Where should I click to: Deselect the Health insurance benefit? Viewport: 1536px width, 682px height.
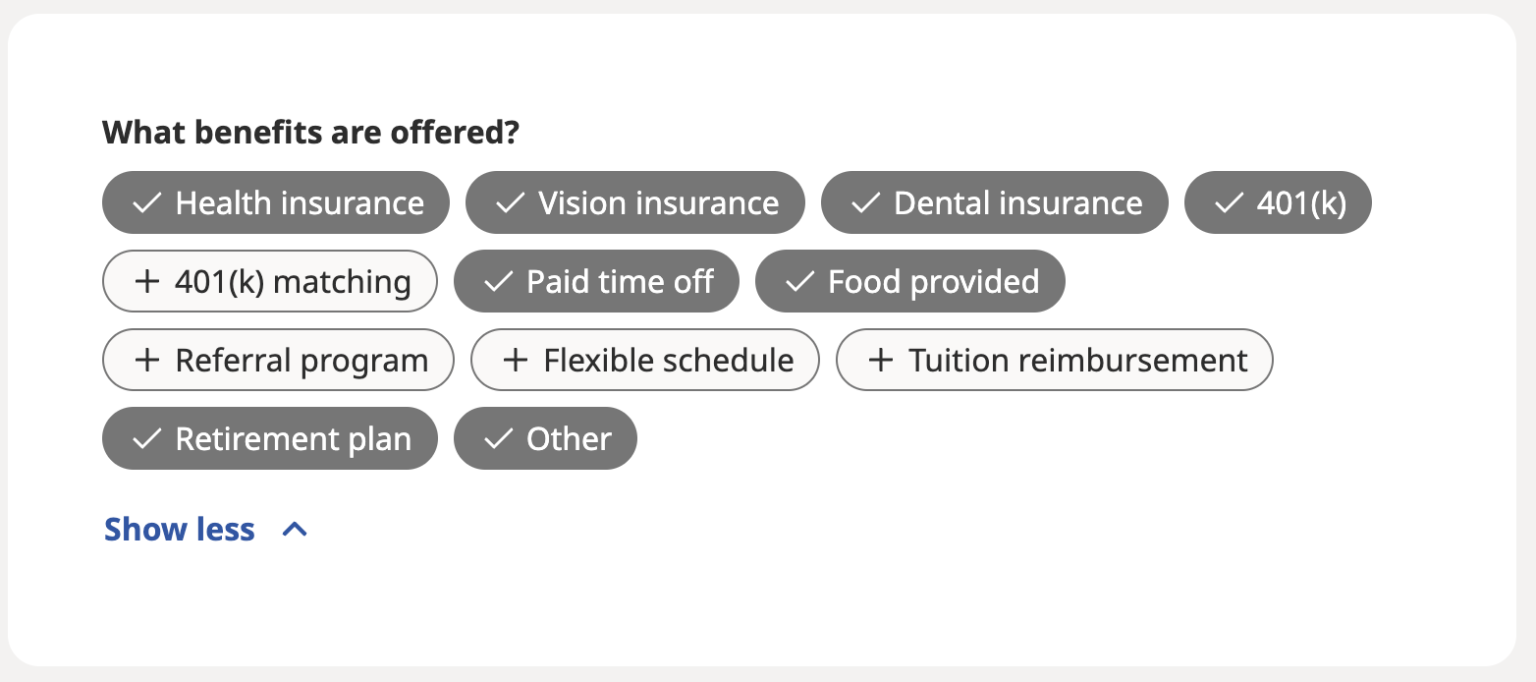click(276, 203)
